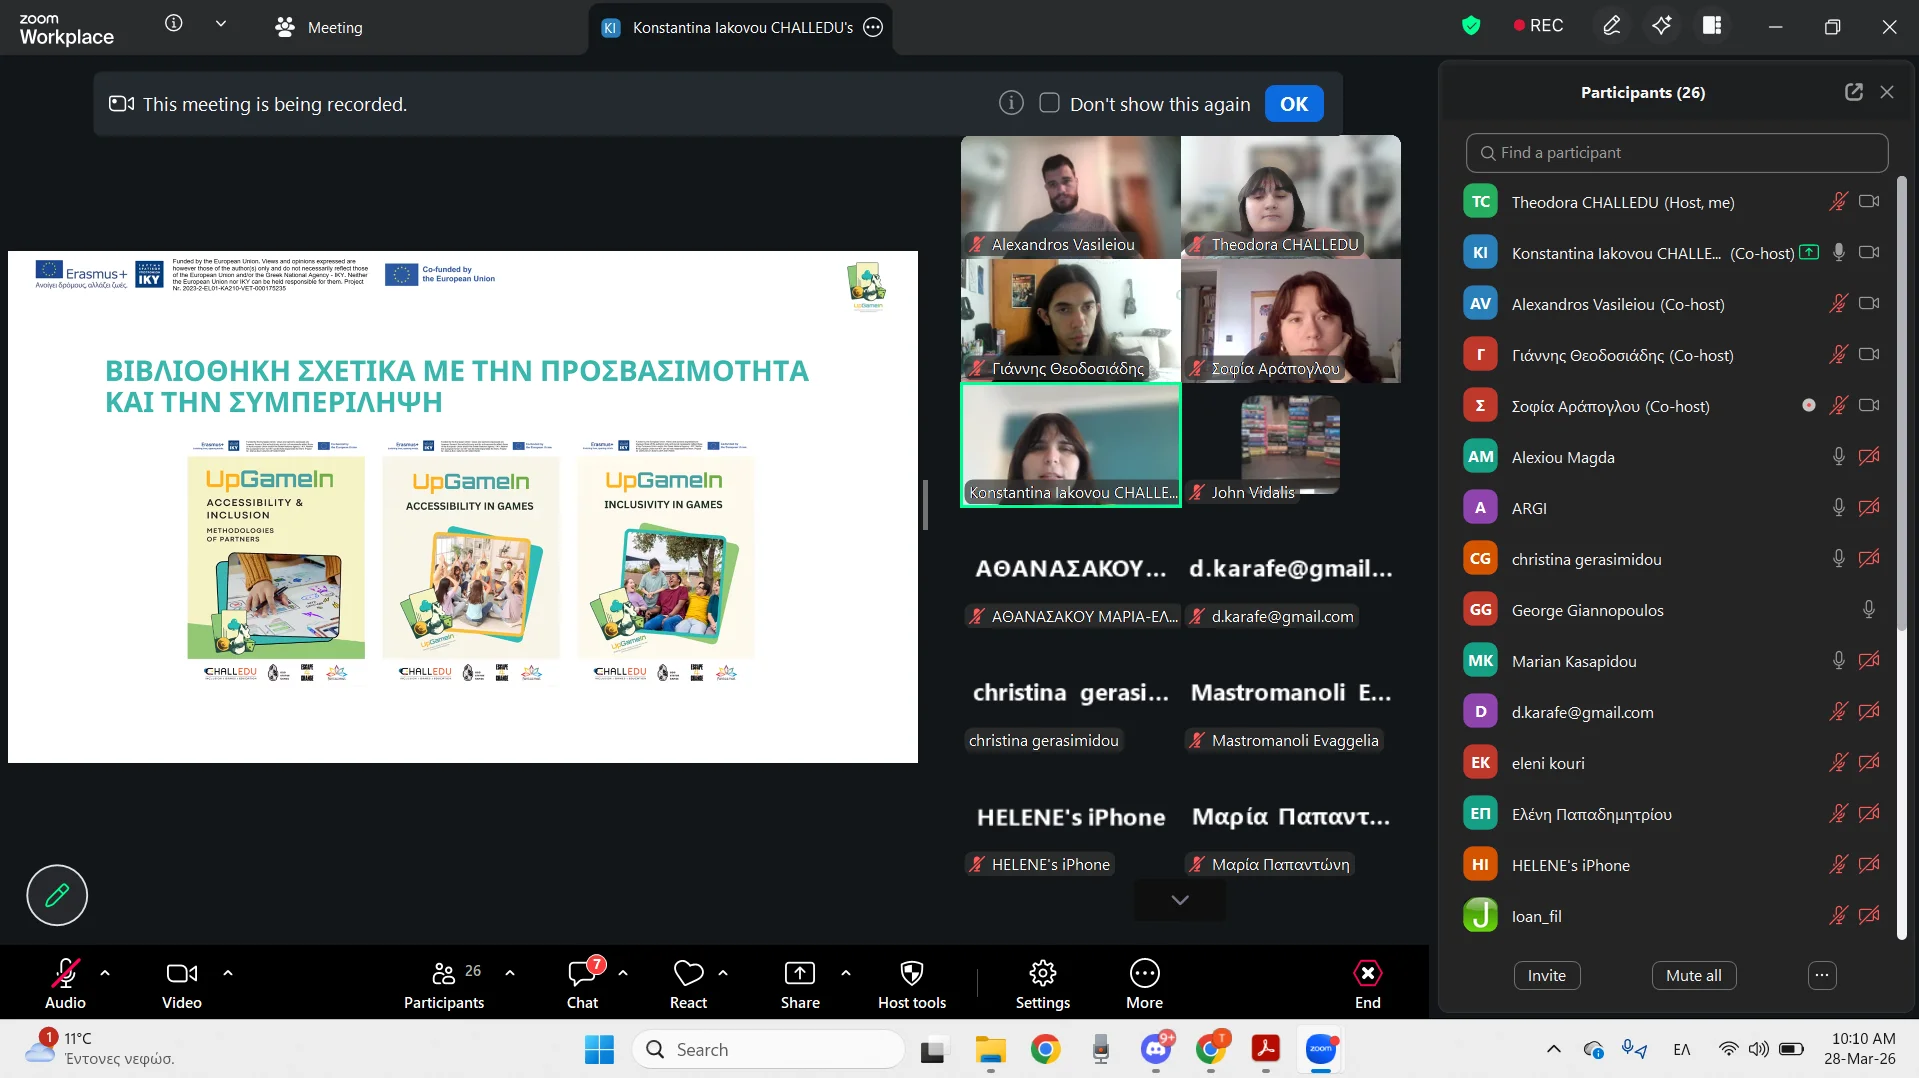The image size is (1919, 1078).
Task: Expand Chat options arrow
Action: tap(623, 972)
